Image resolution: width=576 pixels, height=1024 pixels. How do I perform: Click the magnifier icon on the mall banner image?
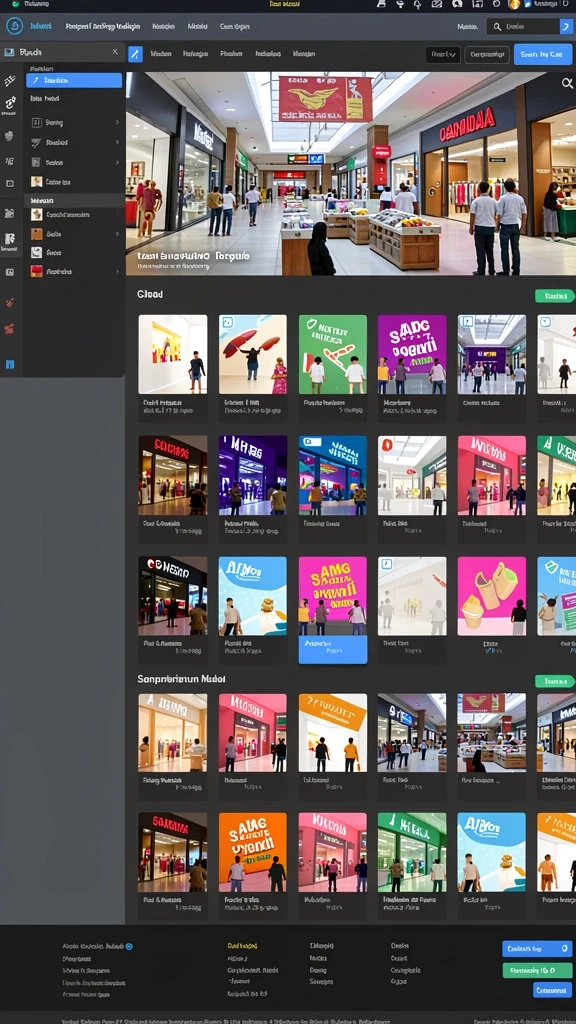tap(567, 83)
